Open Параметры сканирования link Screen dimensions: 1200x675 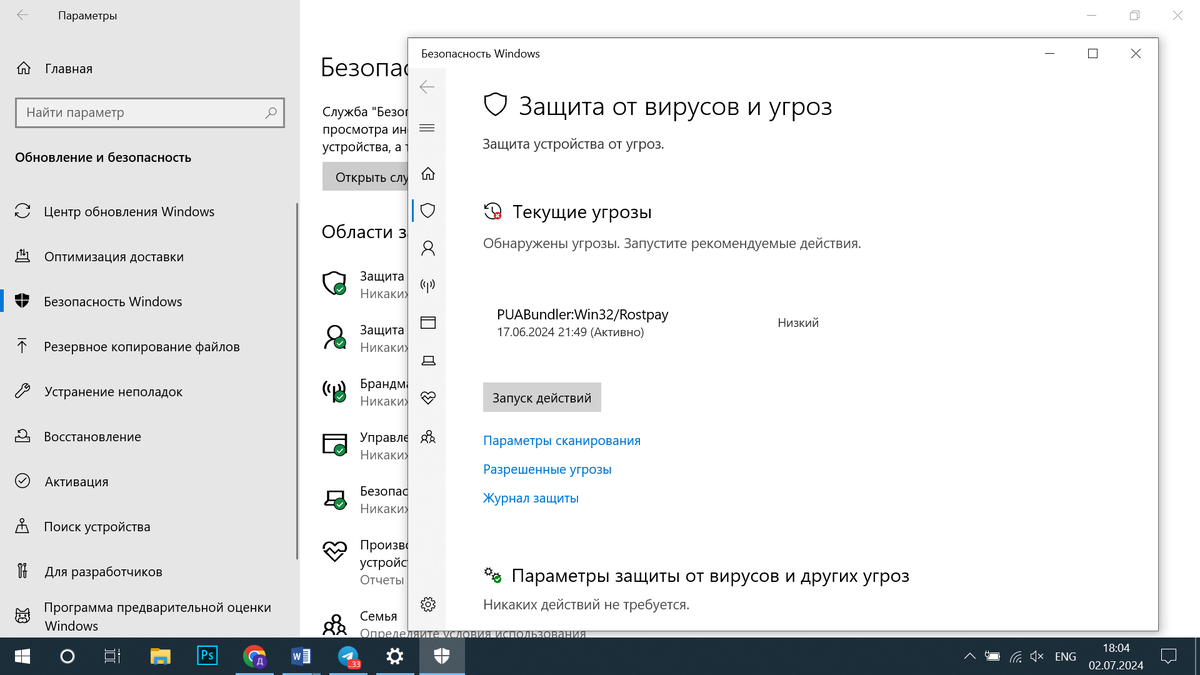click(x=562, y=440)
